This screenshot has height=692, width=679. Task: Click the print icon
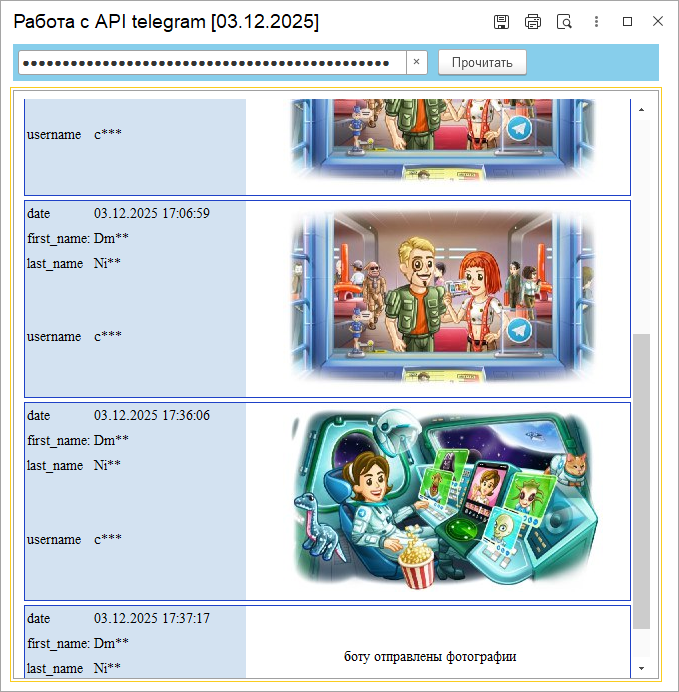coord(533,22)
